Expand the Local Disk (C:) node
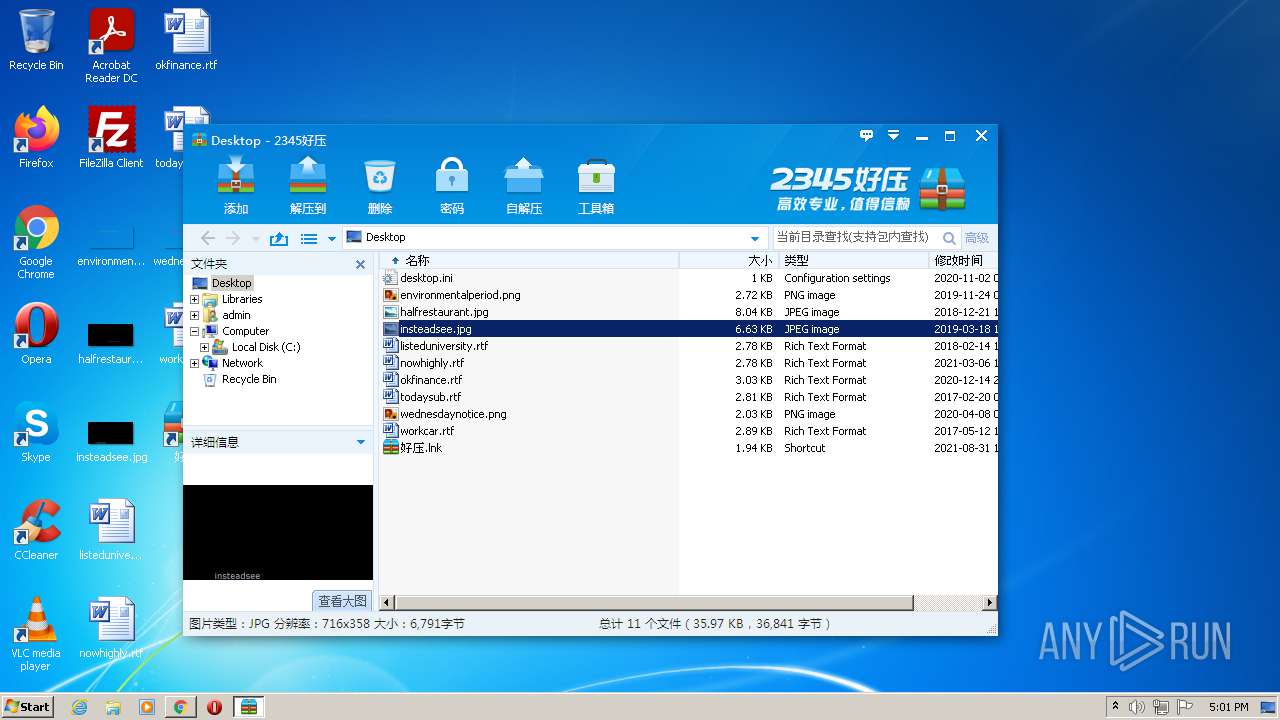1280x720 pixels. [x=205, y=347]
